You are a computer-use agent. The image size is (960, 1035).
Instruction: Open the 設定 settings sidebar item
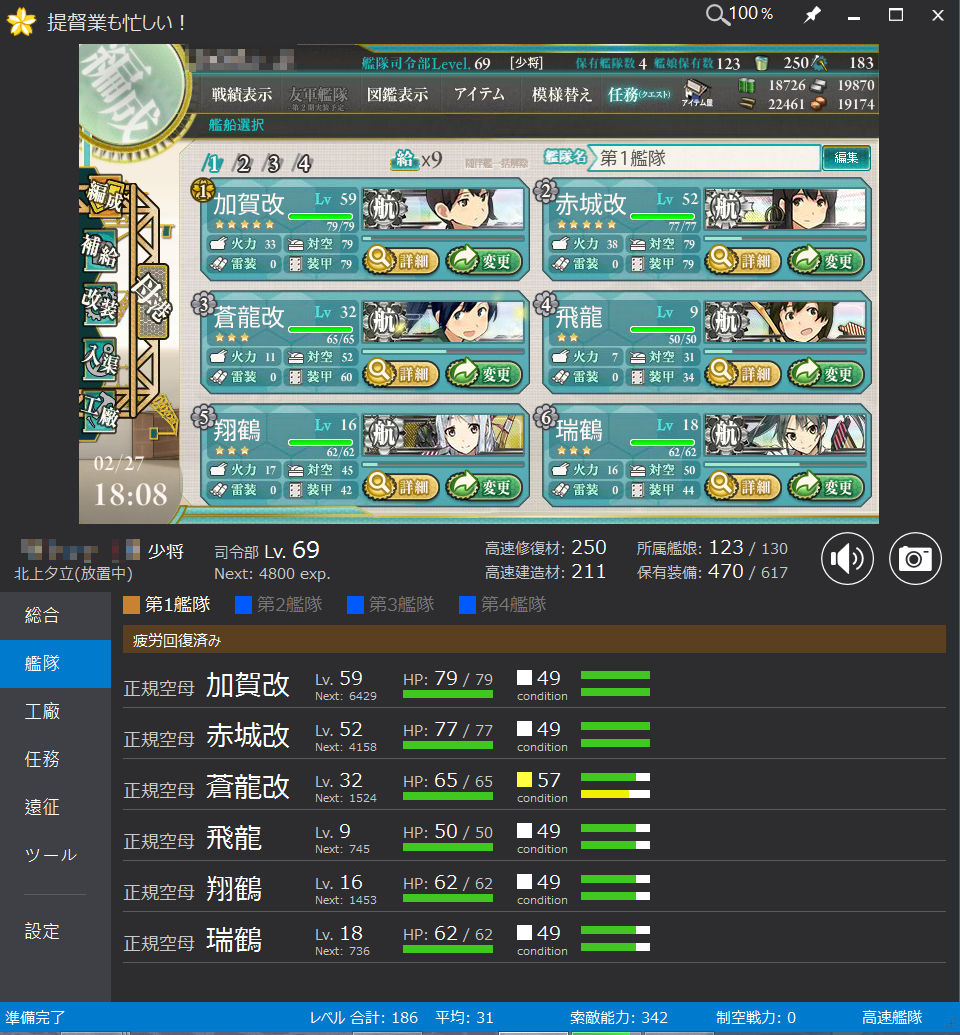[x=55, y=931]
